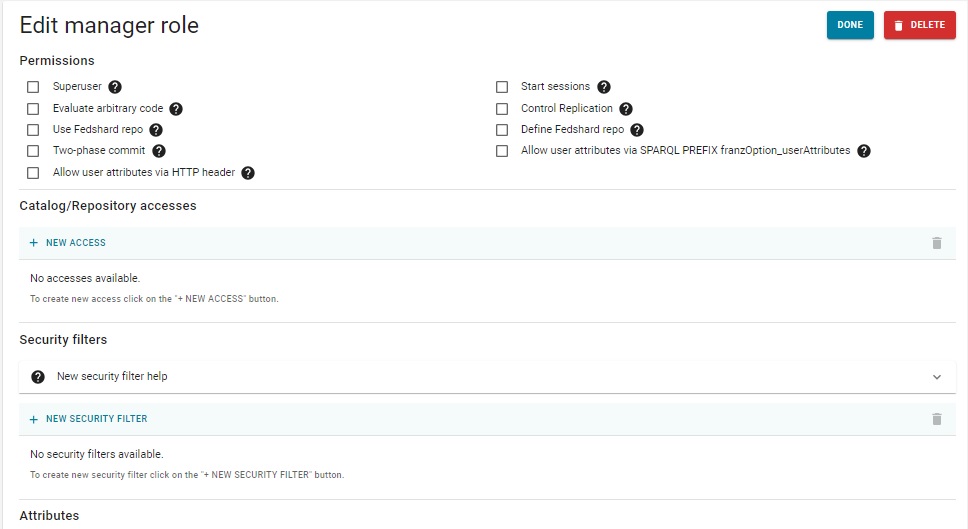The image size is (968, 529).
Task: Enable the Superuser checkbox
Action: point(33,87)
